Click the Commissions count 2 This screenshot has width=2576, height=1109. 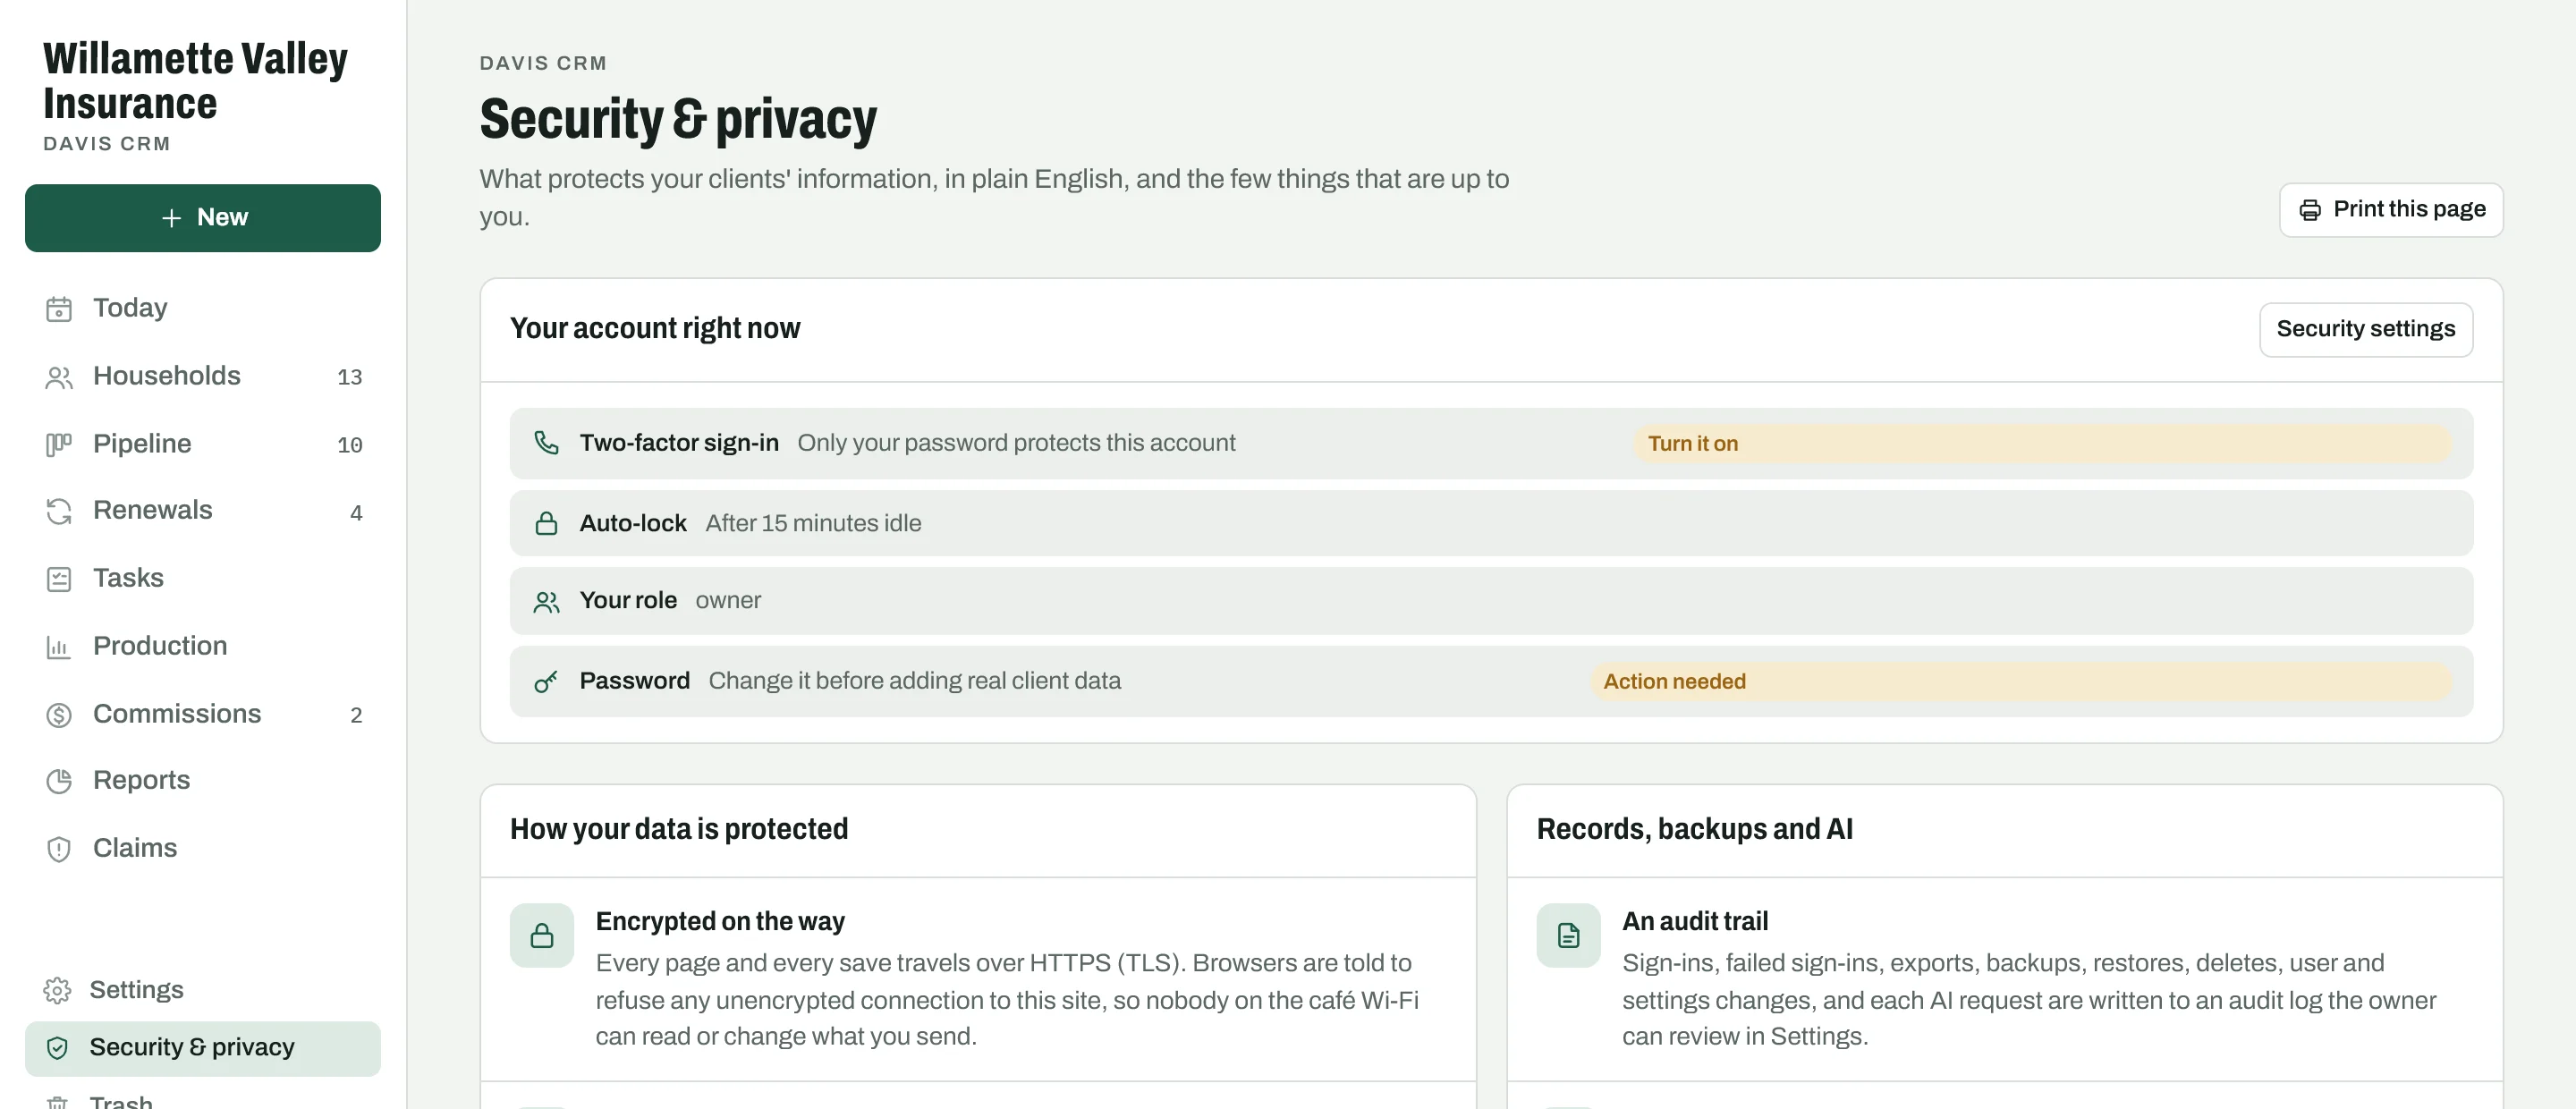pos(356,716)
